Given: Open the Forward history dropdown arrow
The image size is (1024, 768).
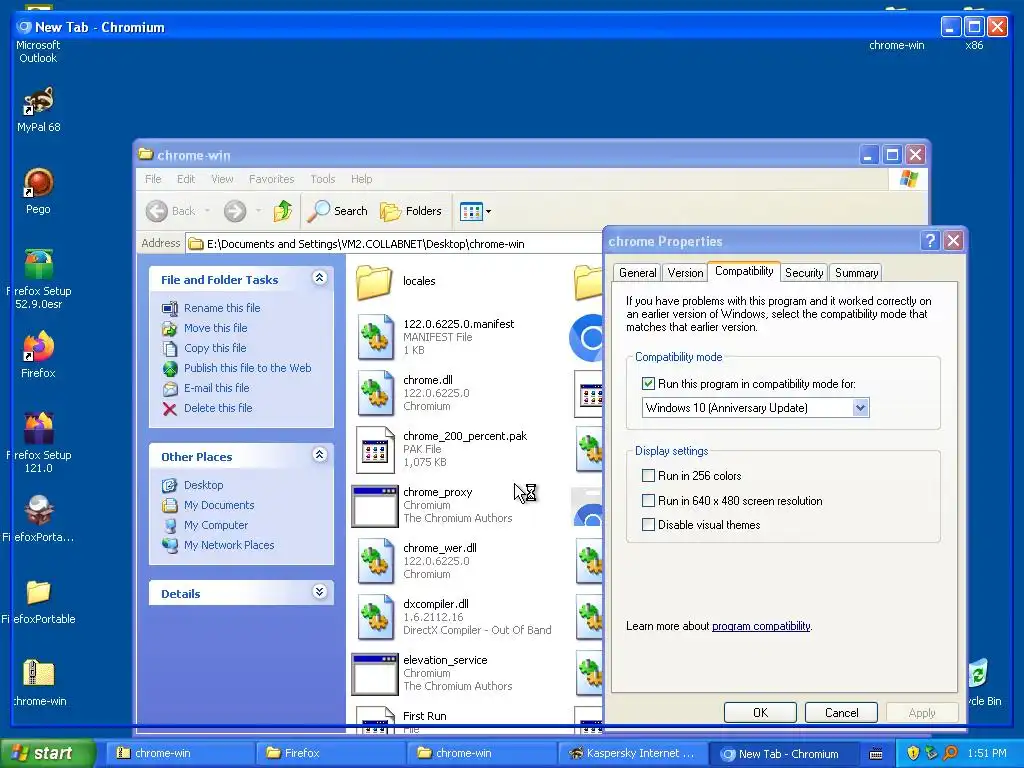Looking at the screenshot, I should (259, 211).
